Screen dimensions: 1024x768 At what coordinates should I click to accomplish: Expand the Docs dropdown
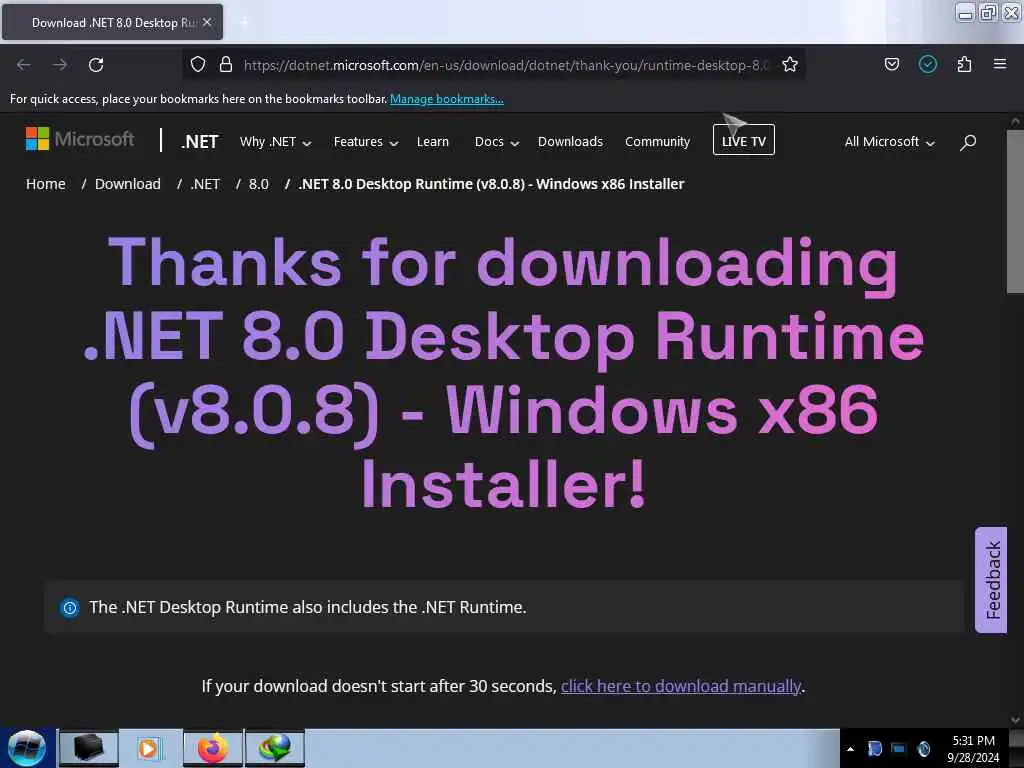coord(496,142)
